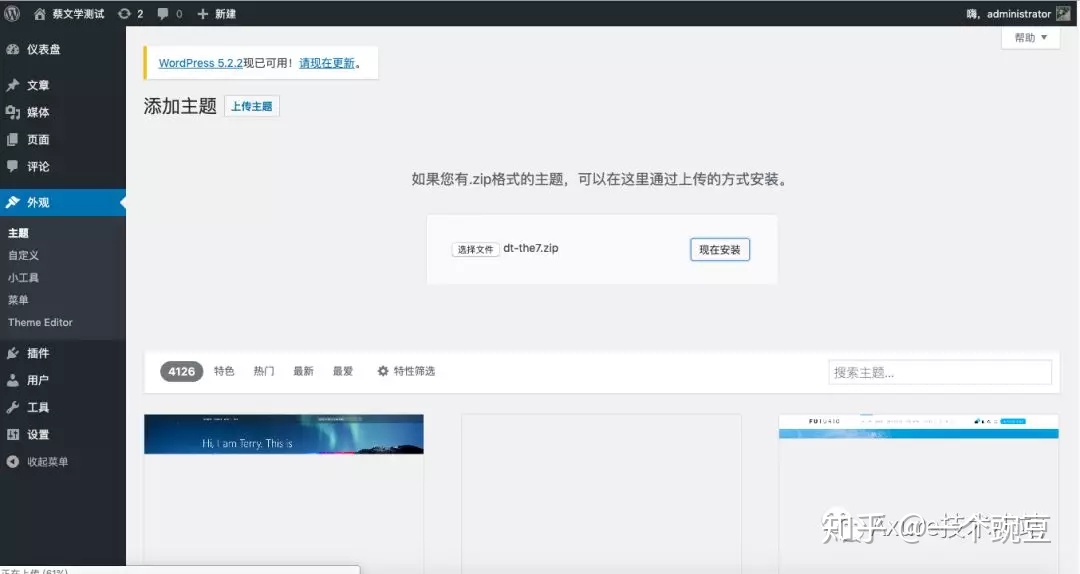Select the 4126 theme count tab

coord(181,371)
